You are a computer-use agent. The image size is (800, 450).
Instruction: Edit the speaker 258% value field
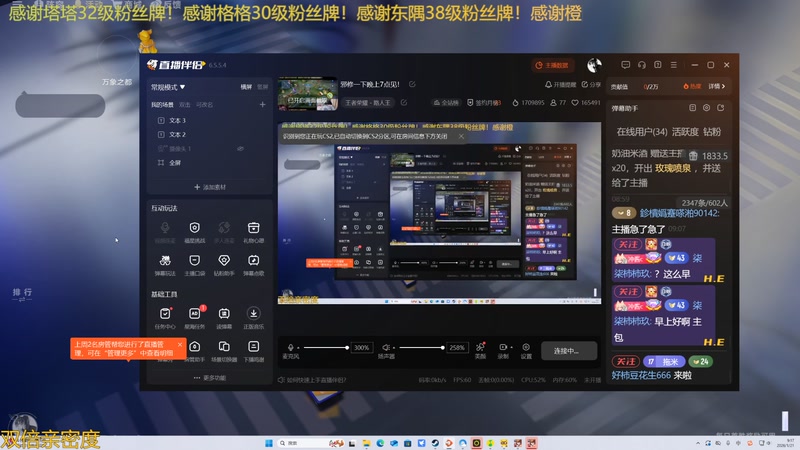457,348
